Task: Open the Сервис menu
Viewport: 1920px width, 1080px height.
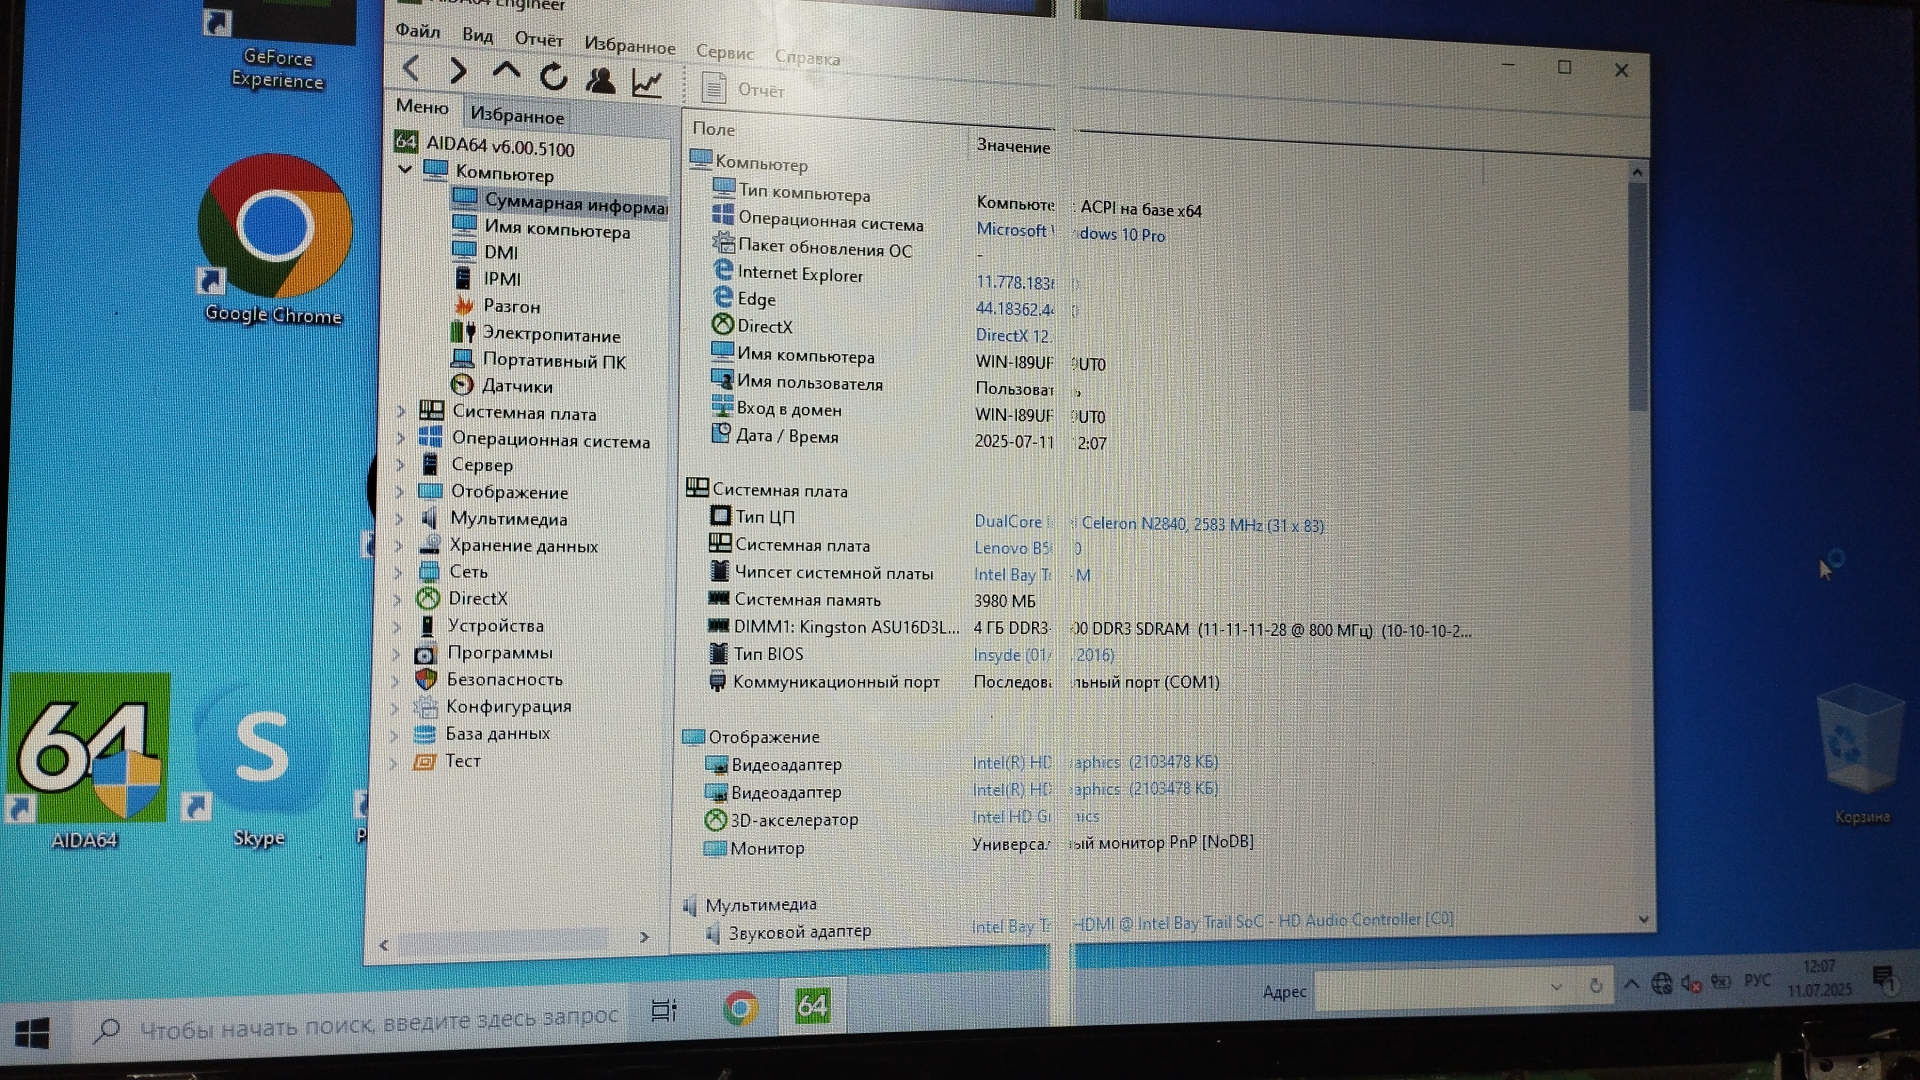Action: pyautogui.click(x=724, y=52)
